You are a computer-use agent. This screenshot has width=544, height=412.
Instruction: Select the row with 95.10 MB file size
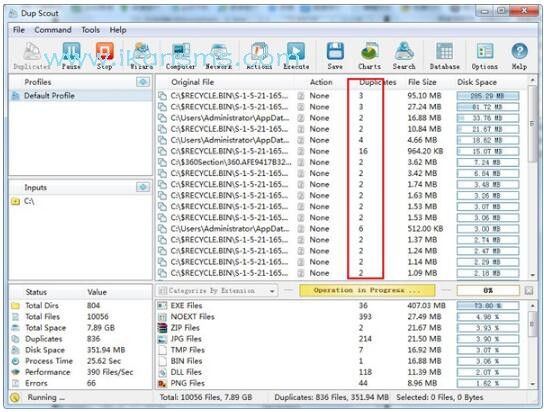(341, 96)
